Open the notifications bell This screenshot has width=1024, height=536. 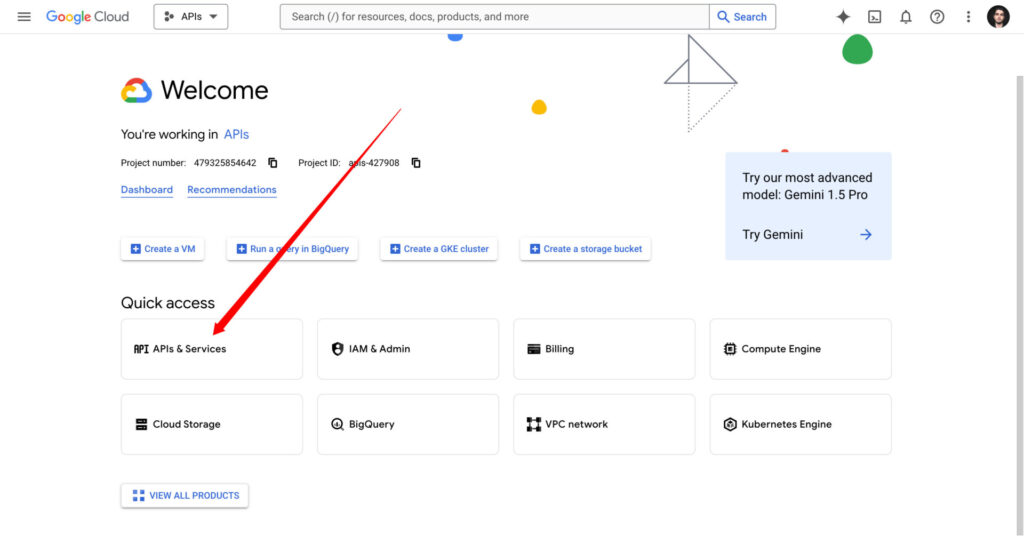(x=906, y=17)
